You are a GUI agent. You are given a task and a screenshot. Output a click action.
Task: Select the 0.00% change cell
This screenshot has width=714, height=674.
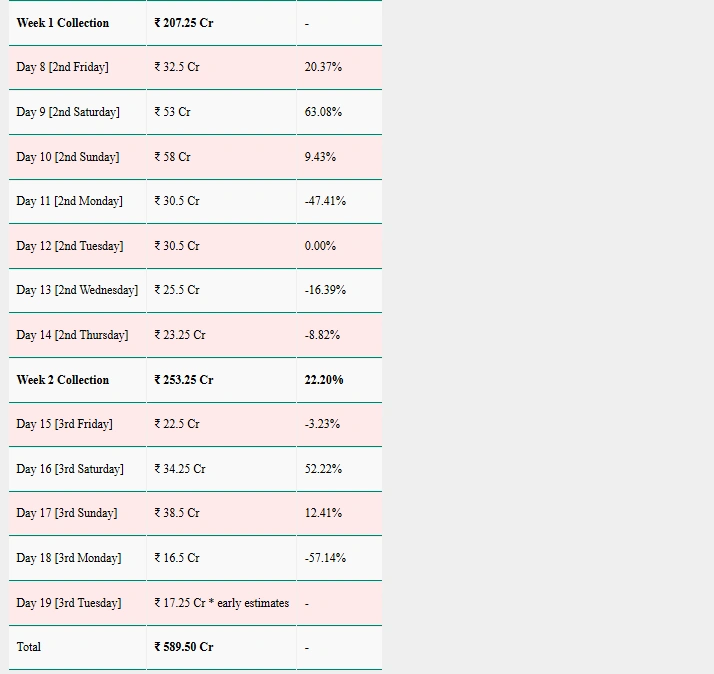[320, 246]
